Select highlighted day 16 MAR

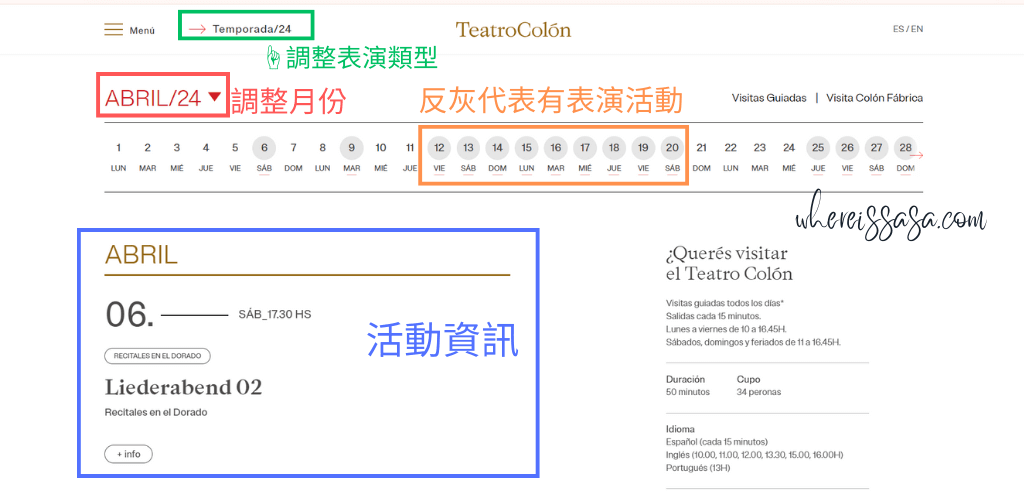coord(556,157)
